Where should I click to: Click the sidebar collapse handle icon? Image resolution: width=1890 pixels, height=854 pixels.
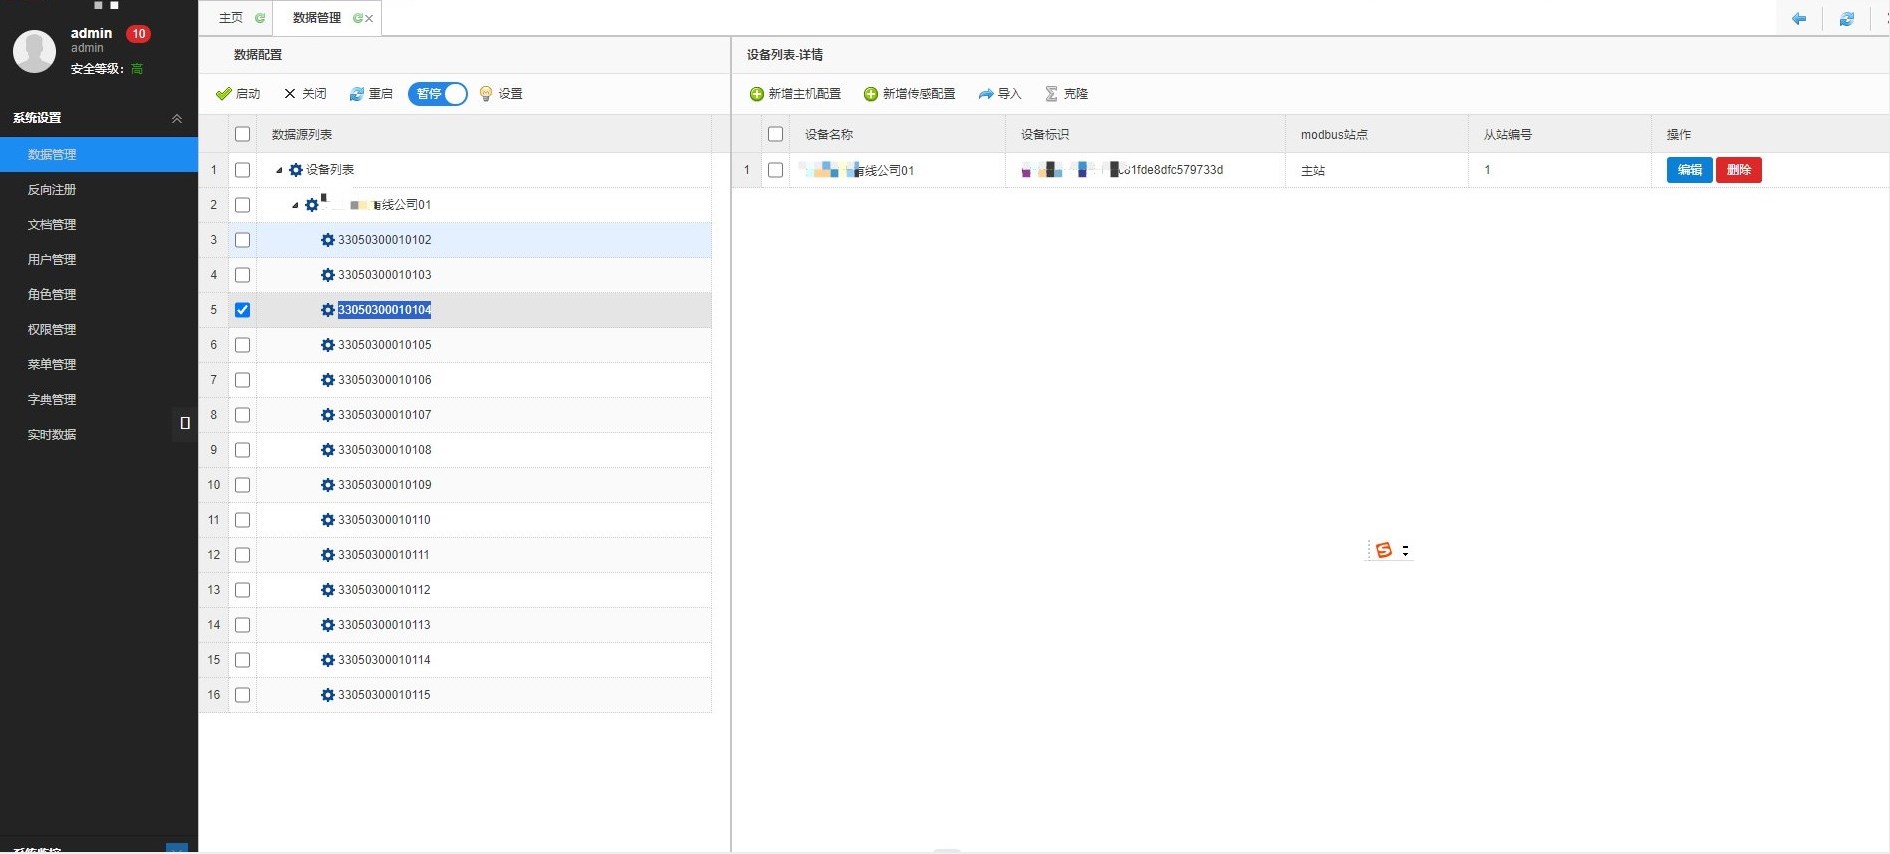pyautogui.click(x=185, y=423)
